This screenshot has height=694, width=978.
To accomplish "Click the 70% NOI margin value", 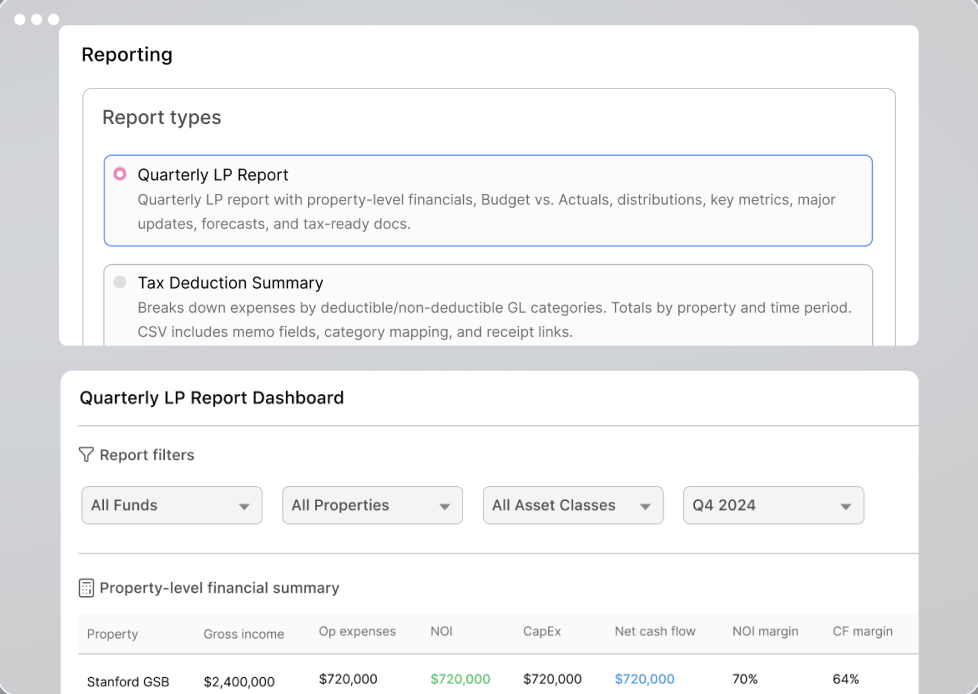I will (745, 679).
